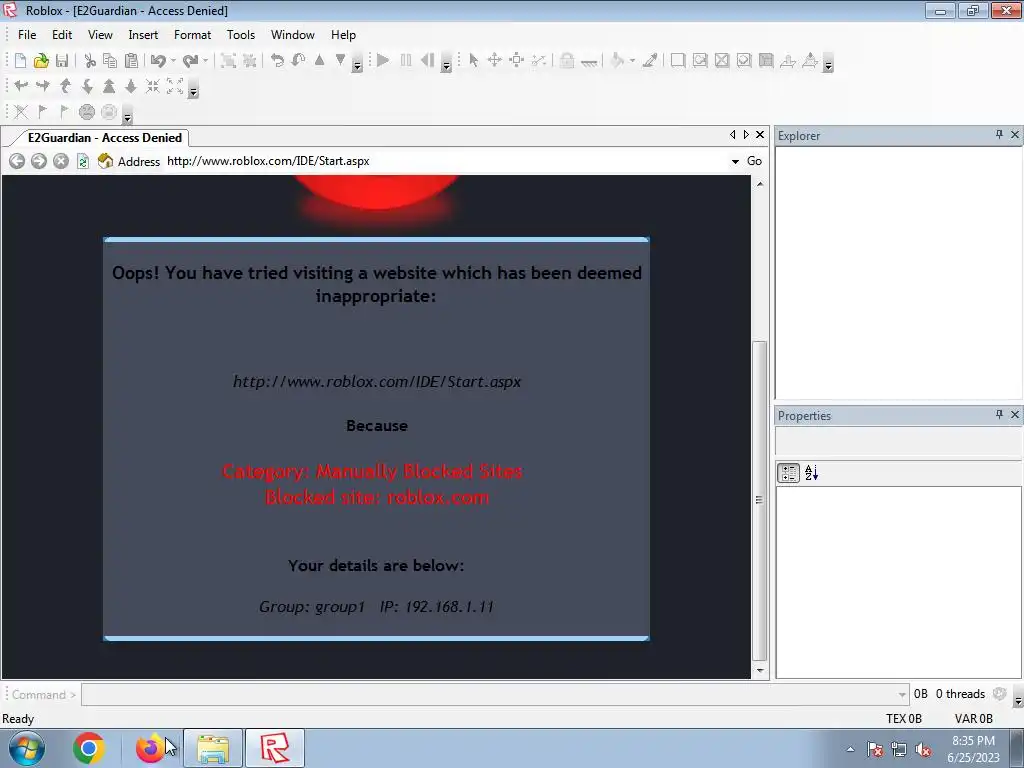Select the arrow pointer tool
Screen dimensions: 1024x768
click(x=473, y=61)
